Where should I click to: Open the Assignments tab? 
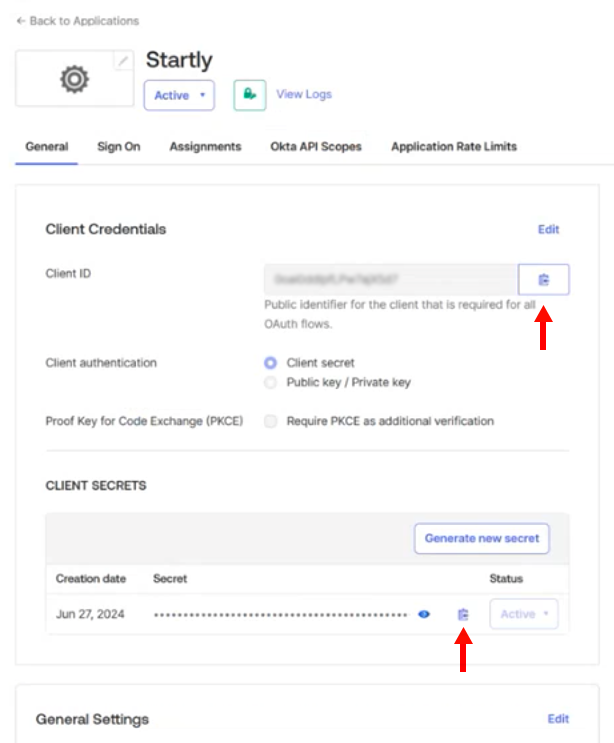coord(206,147)
